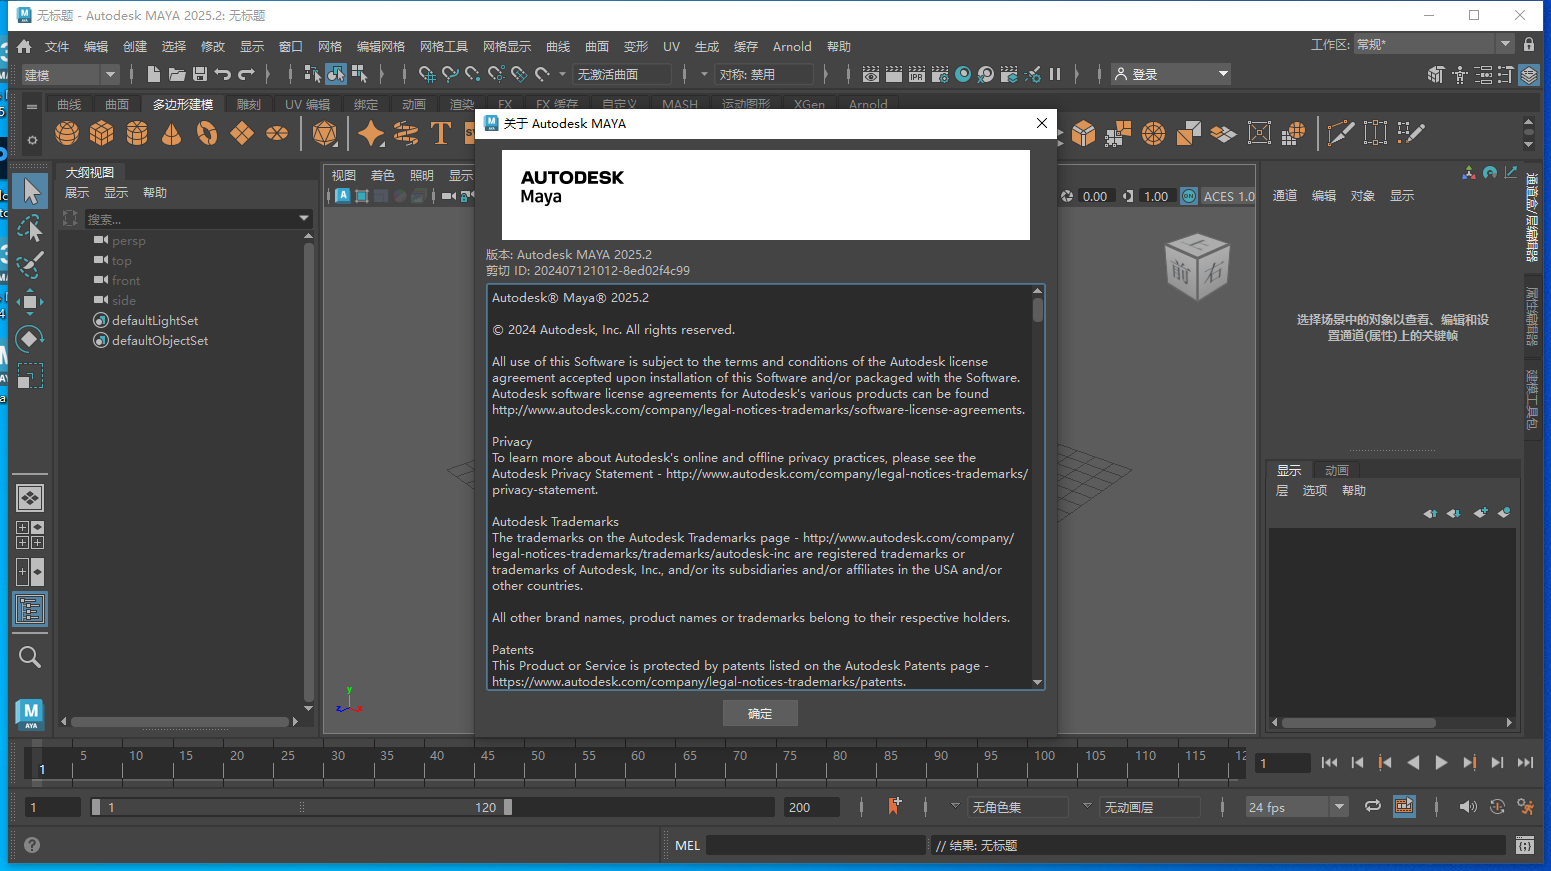Click the About dialog text scrollbar thumb

[x=1038, y=310]
